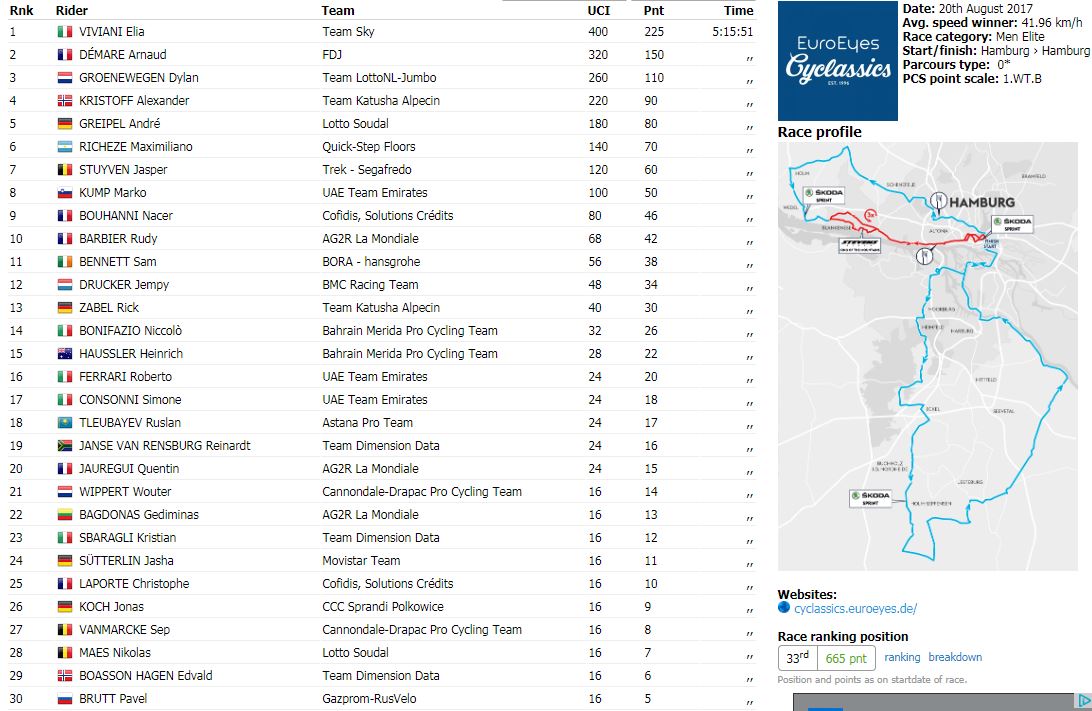The width and height of the screenshot is (1092, 711).
Task: Click the winner time 5:15:51
Action: [x=733, y=31]
